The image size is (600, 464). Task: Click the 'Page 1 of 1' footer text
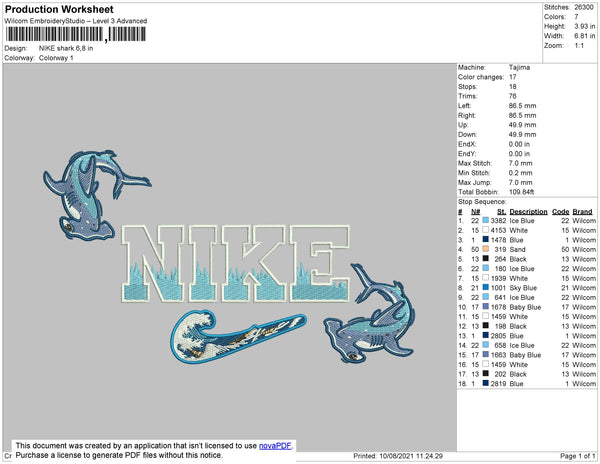(577, 456)
